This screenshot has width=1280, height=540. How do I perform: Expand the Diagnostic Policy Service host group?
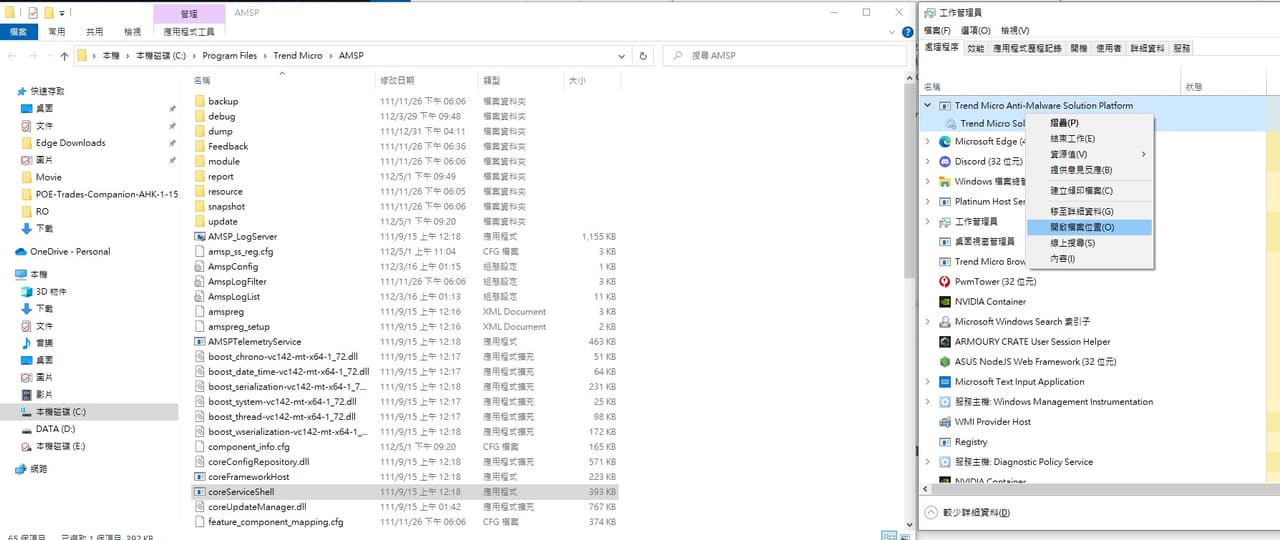928,461
